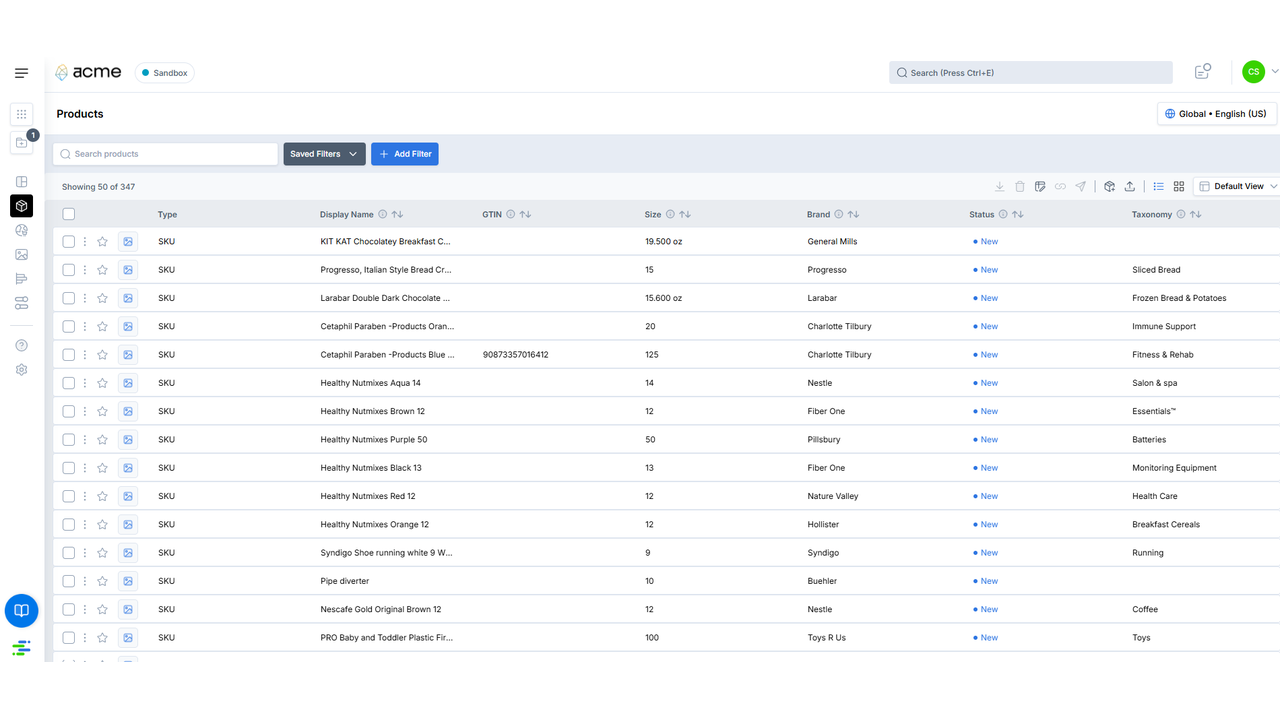Open New status of Pipe diverter
Viewport: 1280px width, 720px height.
coord(986,581)
